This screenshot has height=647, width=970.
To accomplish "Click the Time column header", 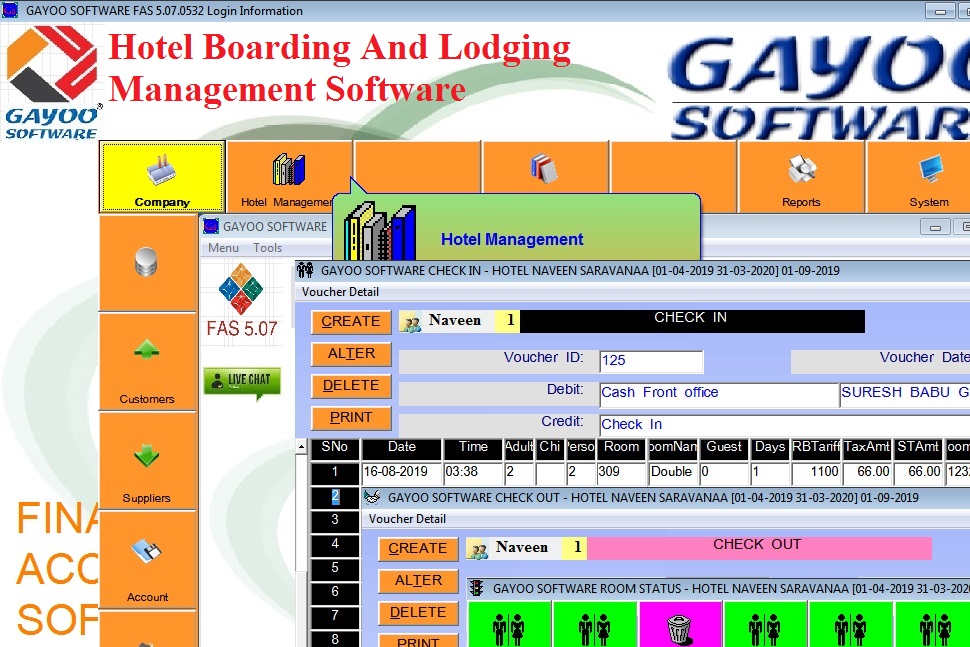I will 473,448.
